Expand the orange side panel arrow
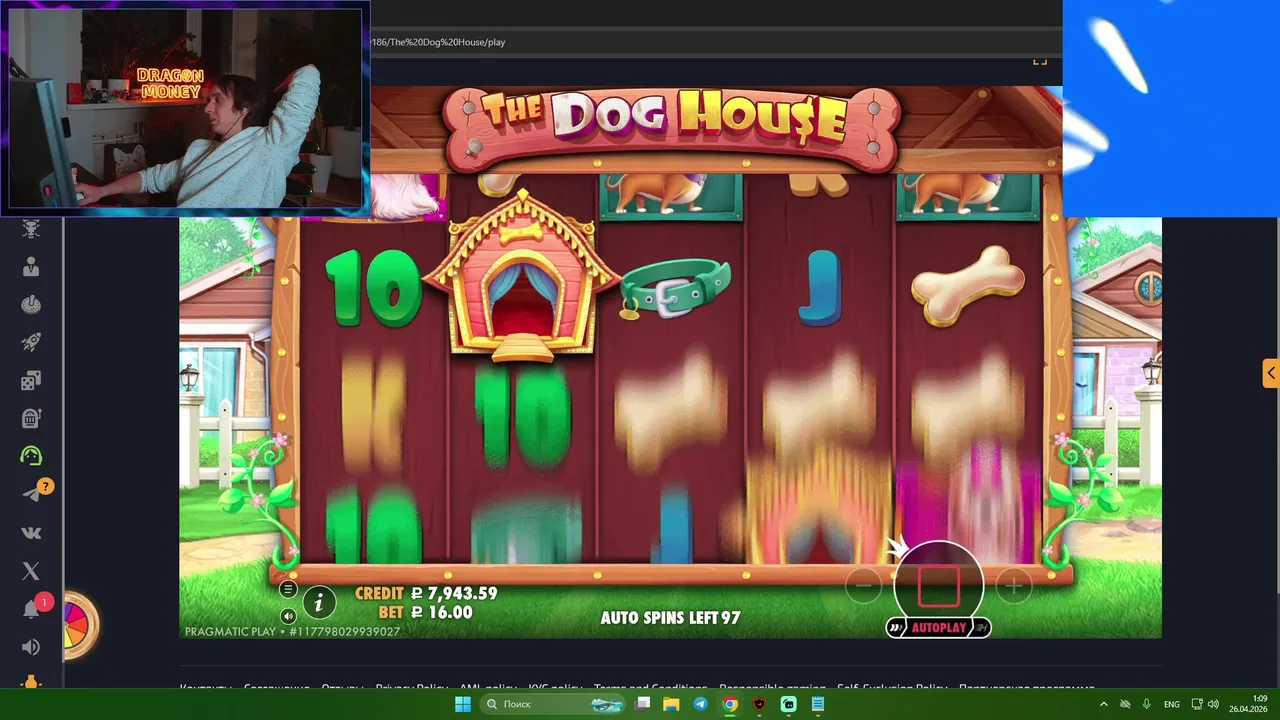The width and height of the screenshot is (1280, 720). [x=1270, y=374]
